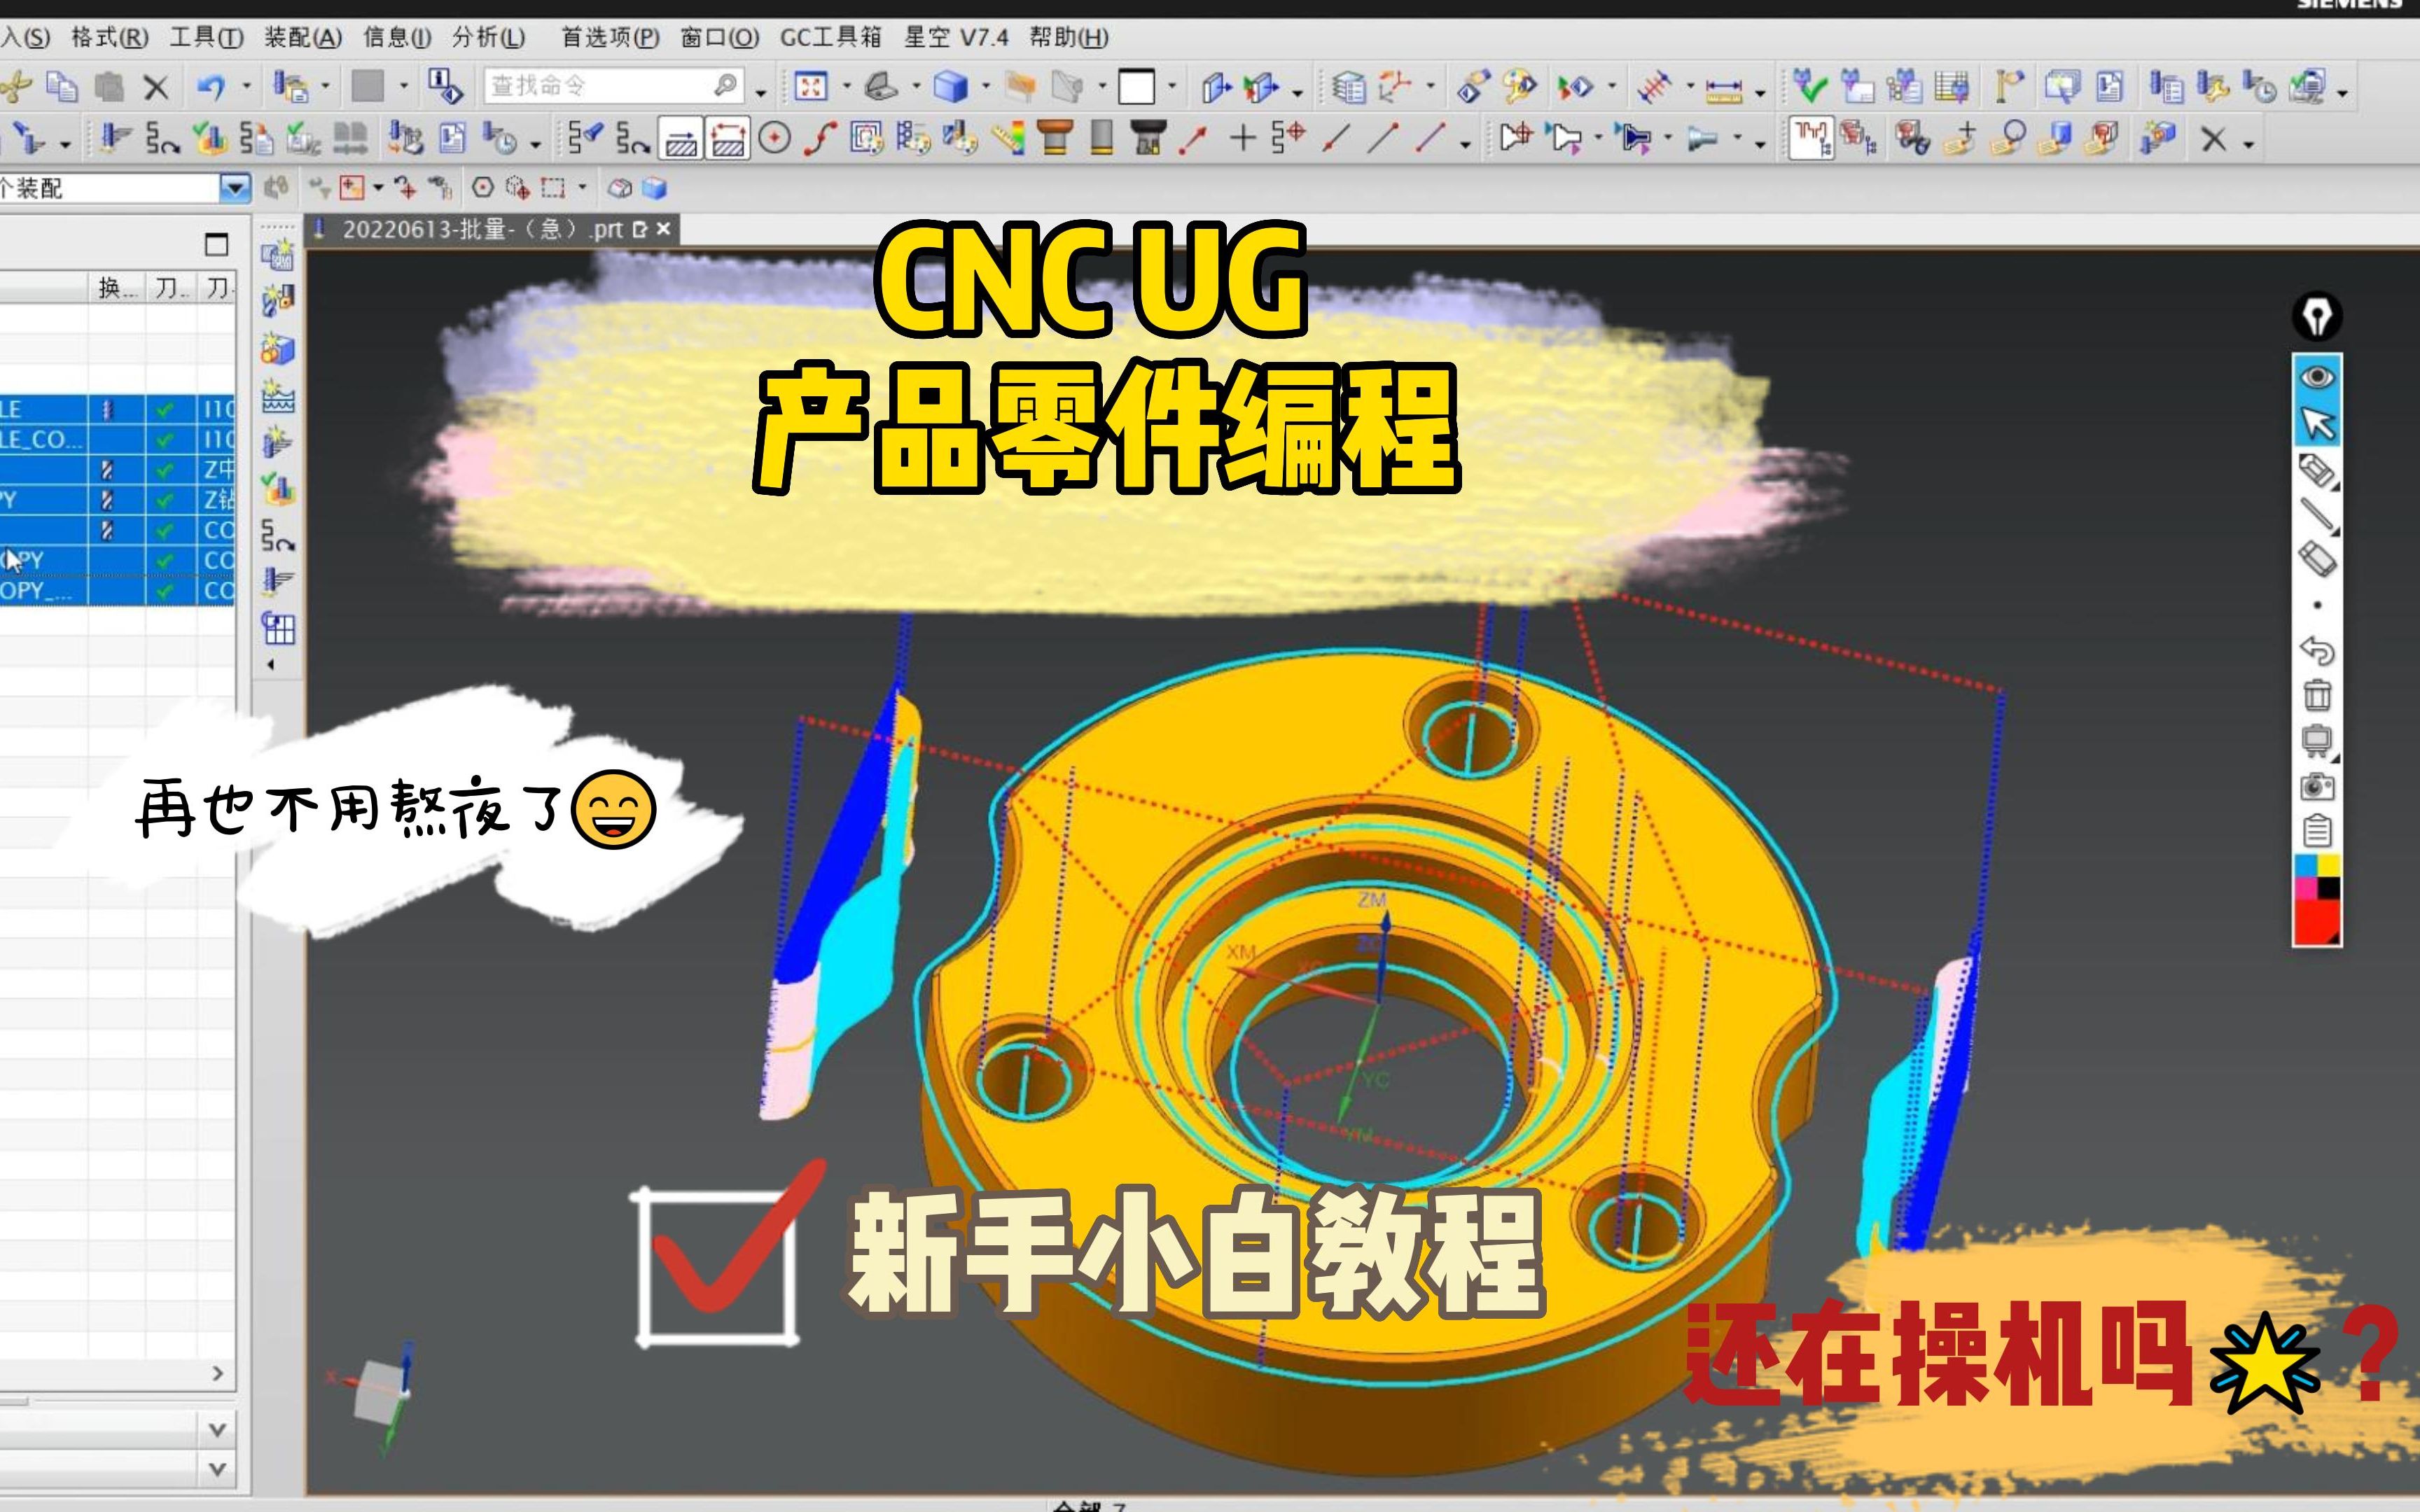The height and width of the screenshot is (1512, 2420).
Task: Select the LE_CO... operation row
Action: tap(117, 439)
